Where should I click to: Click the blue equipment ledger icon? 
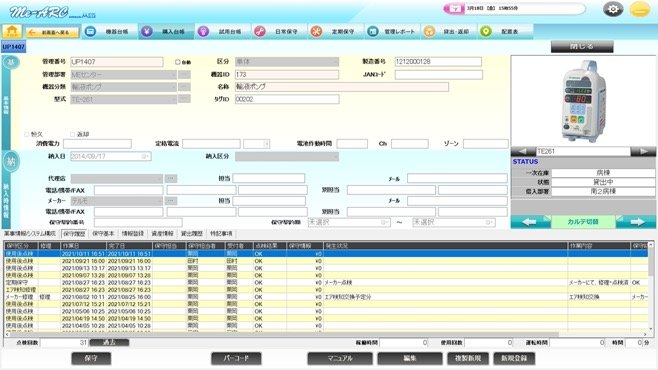coord(90,31)
